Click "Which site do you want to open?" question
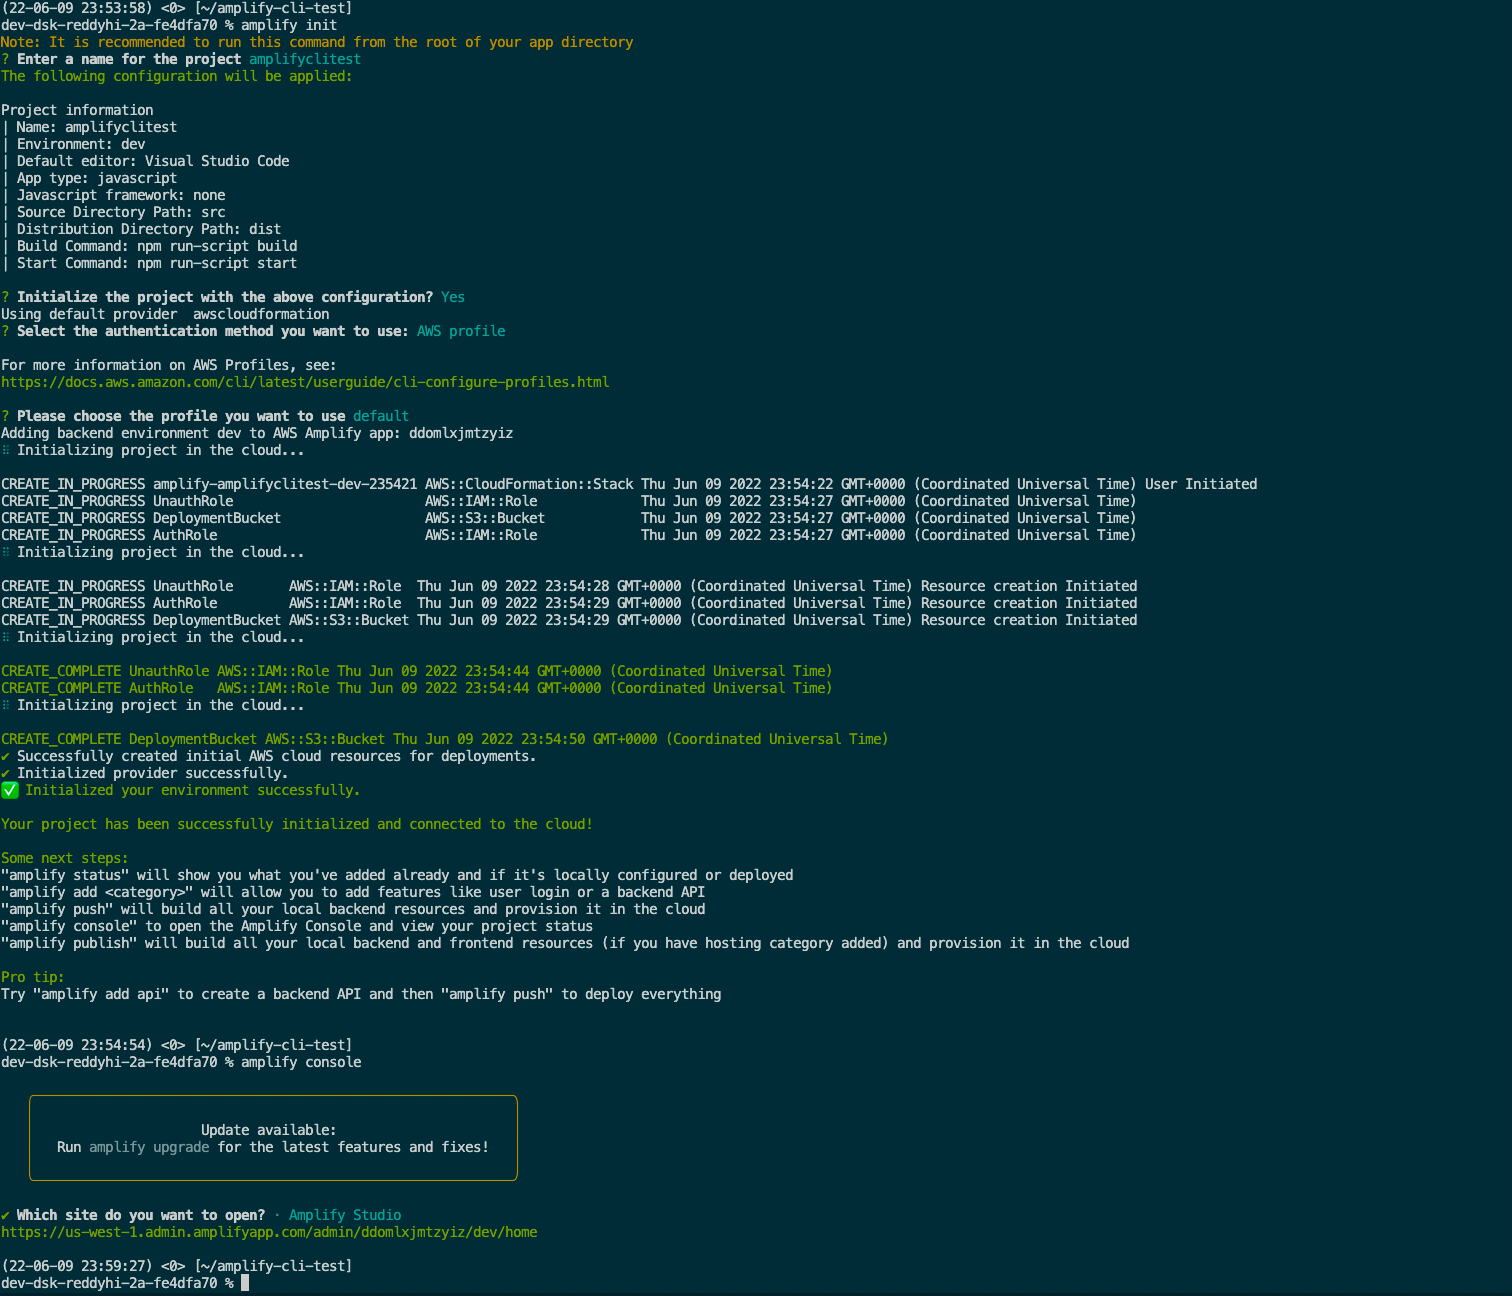Image resolution: width=1512 pixels, height=1296 pixels. [x=141, y=1215]
